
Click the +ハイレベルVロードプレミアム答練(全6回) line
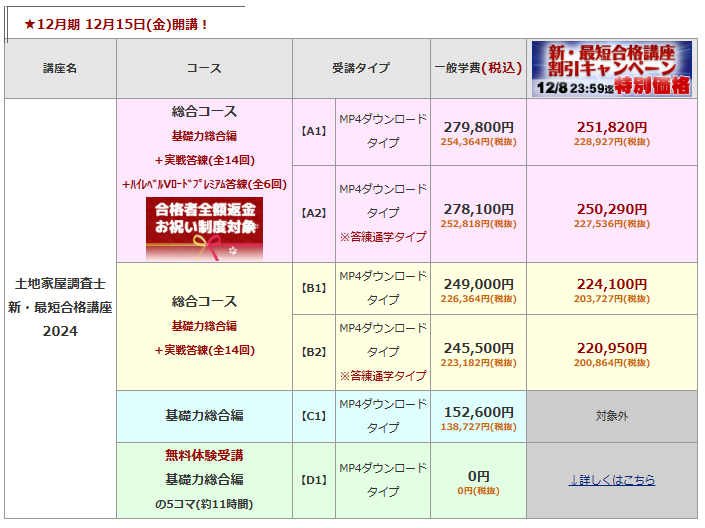click(x=204, y=184)
